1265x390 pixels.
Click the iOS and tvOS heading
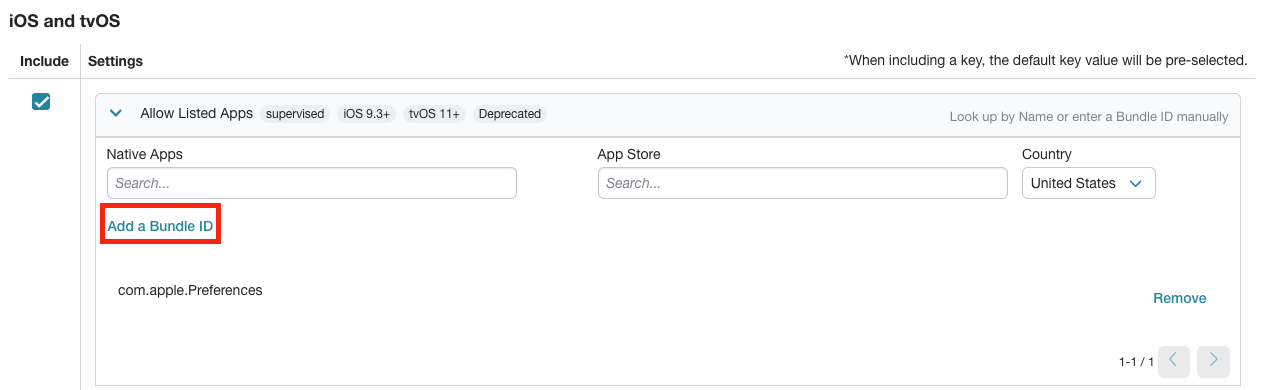coord(65,20)
